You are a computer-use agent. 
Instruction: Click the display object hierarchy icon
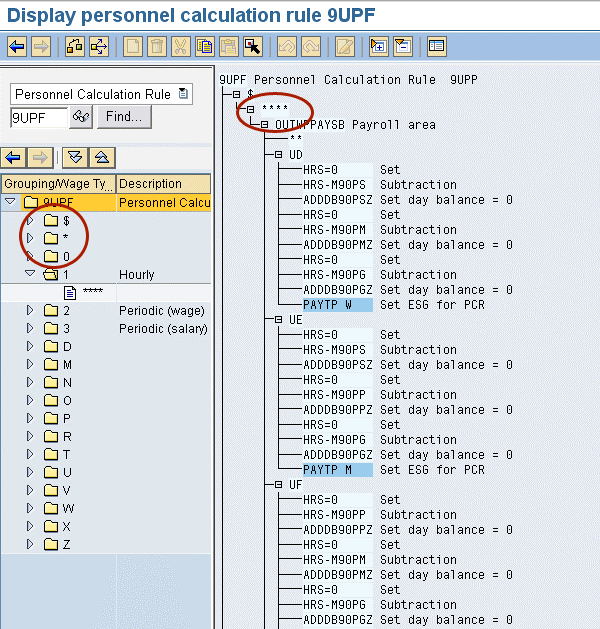point(75,46)
